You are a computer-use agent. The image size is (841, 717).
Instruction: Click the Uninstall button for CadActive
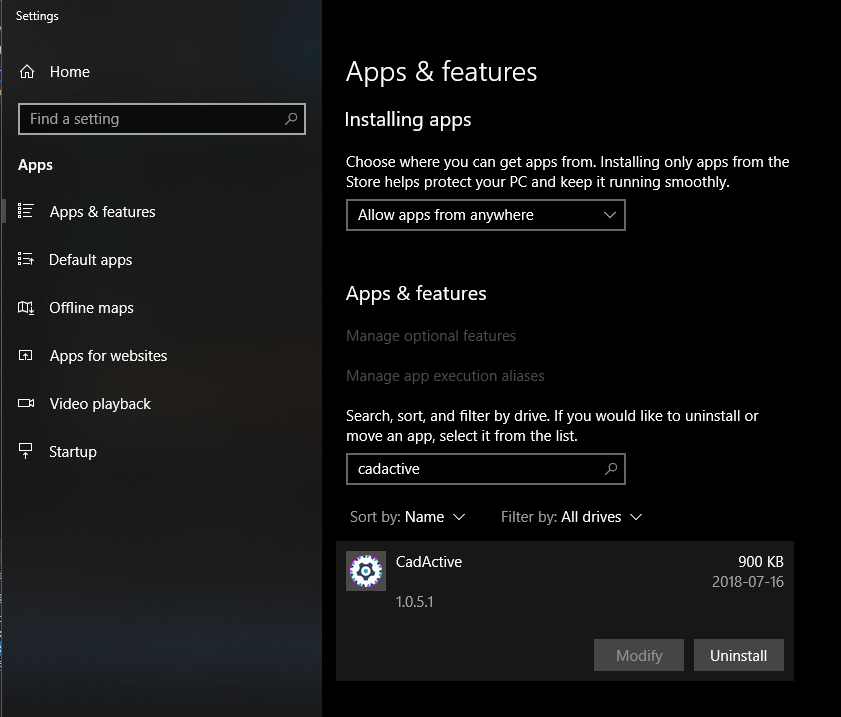pos(739,655)
